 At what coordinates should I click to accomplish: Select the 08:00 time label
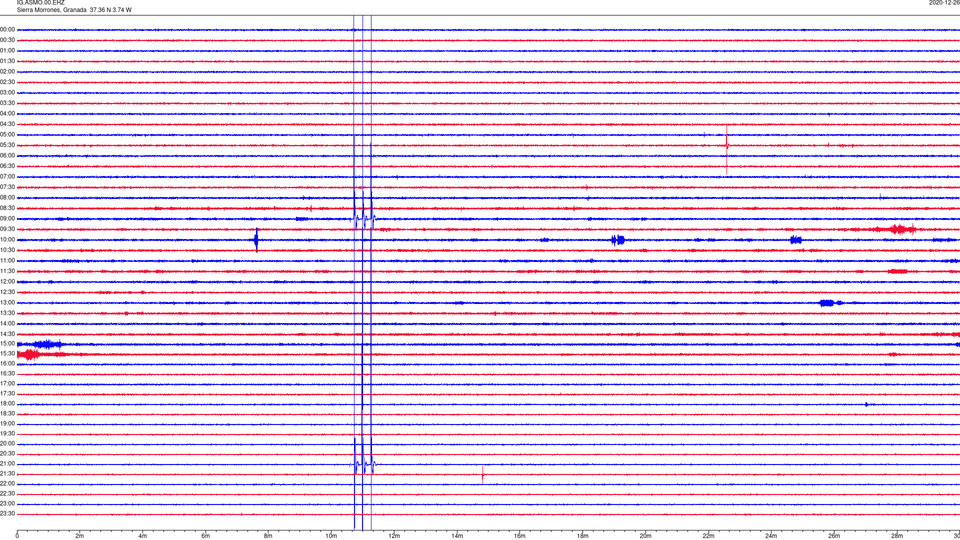point(7,198)
